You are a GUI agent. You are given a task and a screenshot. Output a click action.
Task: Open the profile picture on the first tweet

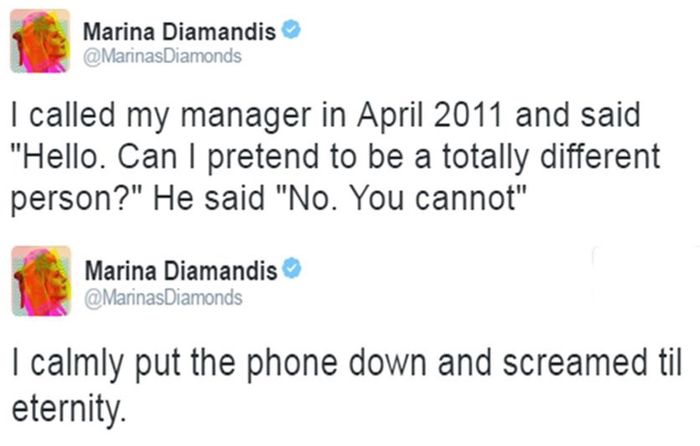pyautogui.click(x=40, y=41)
